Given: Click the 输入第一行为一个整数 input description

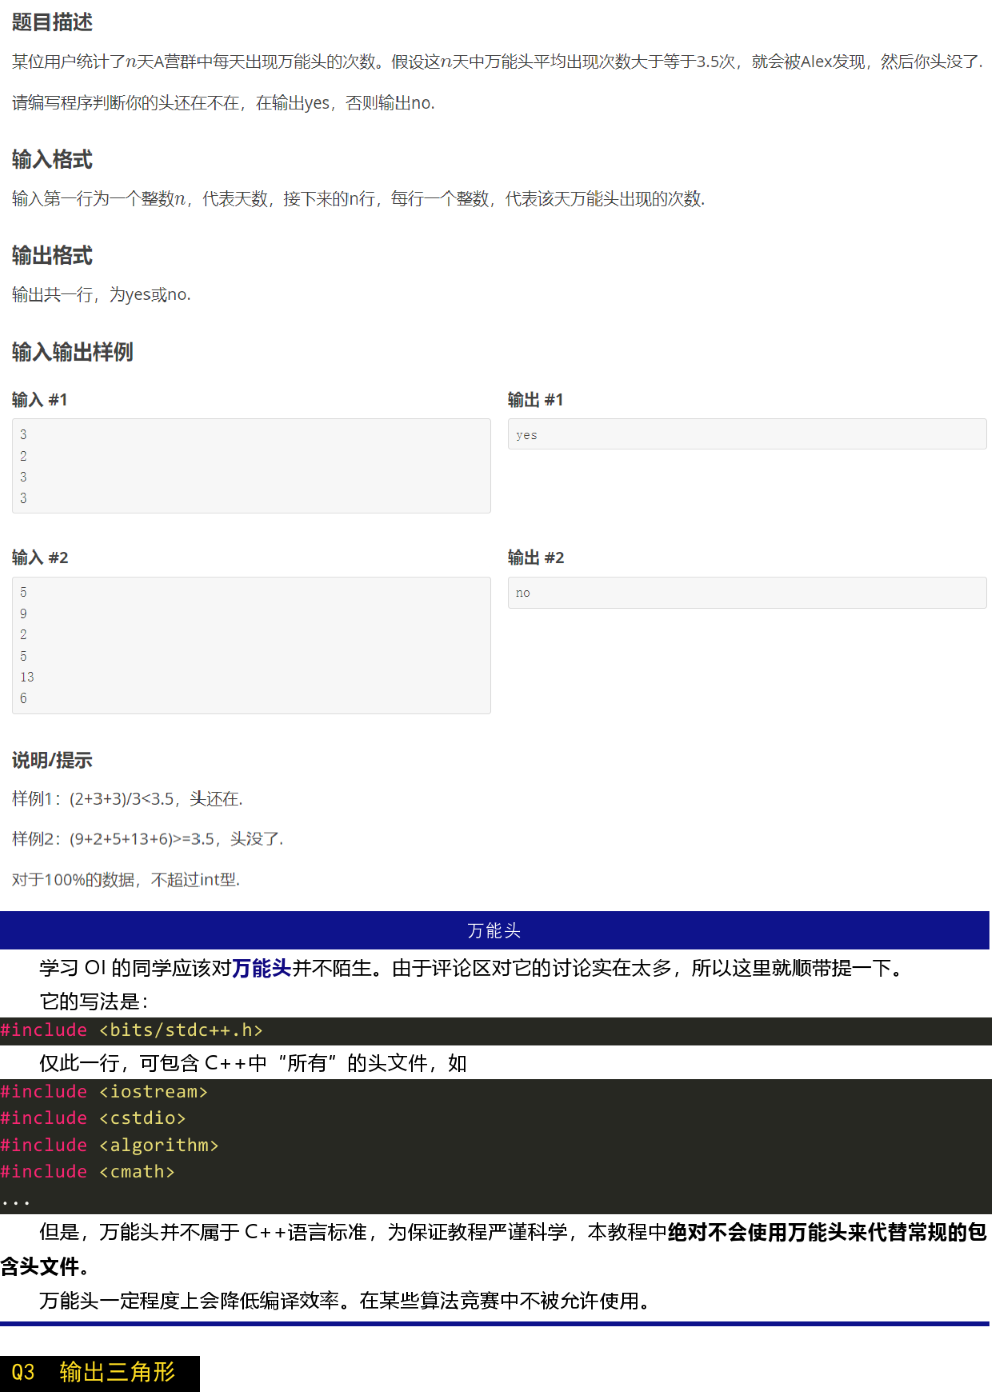Looking at the screenshot, I should pos(358,199).
